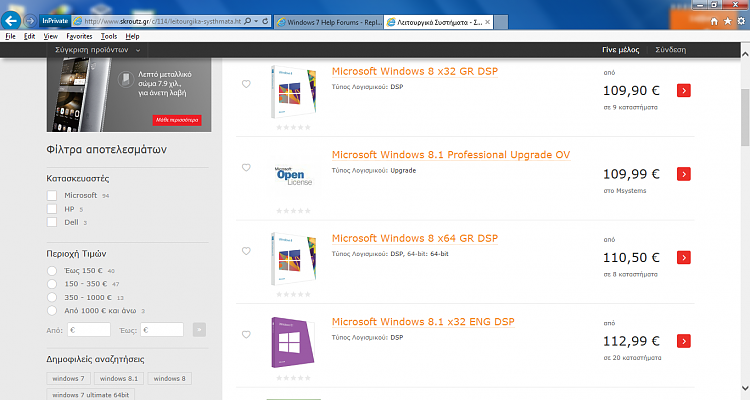Open the Tools menu

[109, 36]
